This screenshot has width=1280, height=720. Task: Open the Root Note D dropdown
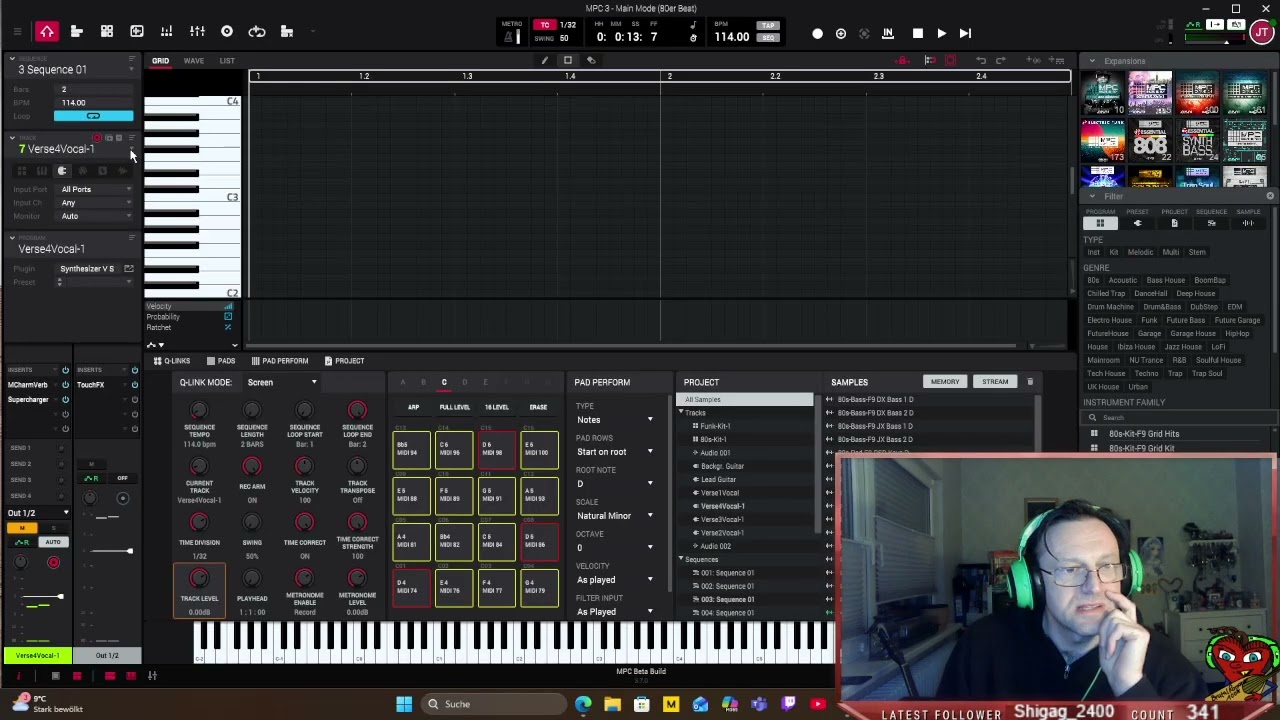click(x=614, y=484)
